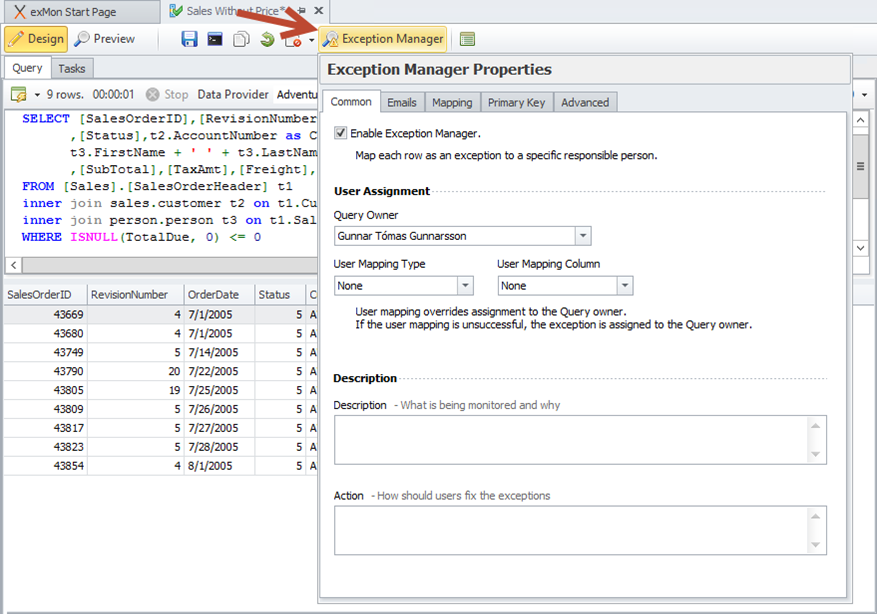The image size is (877, 614).
Task: Click into the Description text box
Action: pos(570,440)
